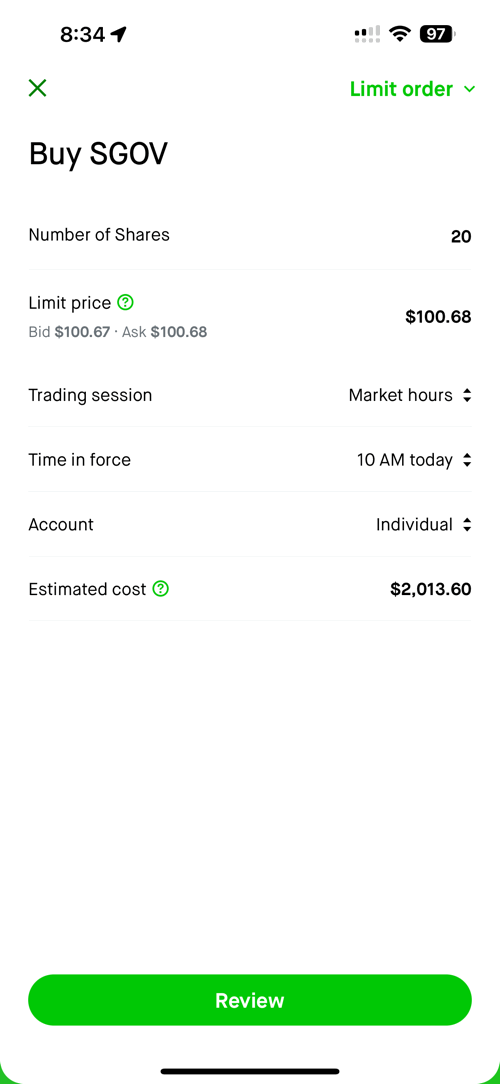Screen dimensions: 500x1084
Task: Open the Estimated cost help icon
Action: tap(160, 589)
